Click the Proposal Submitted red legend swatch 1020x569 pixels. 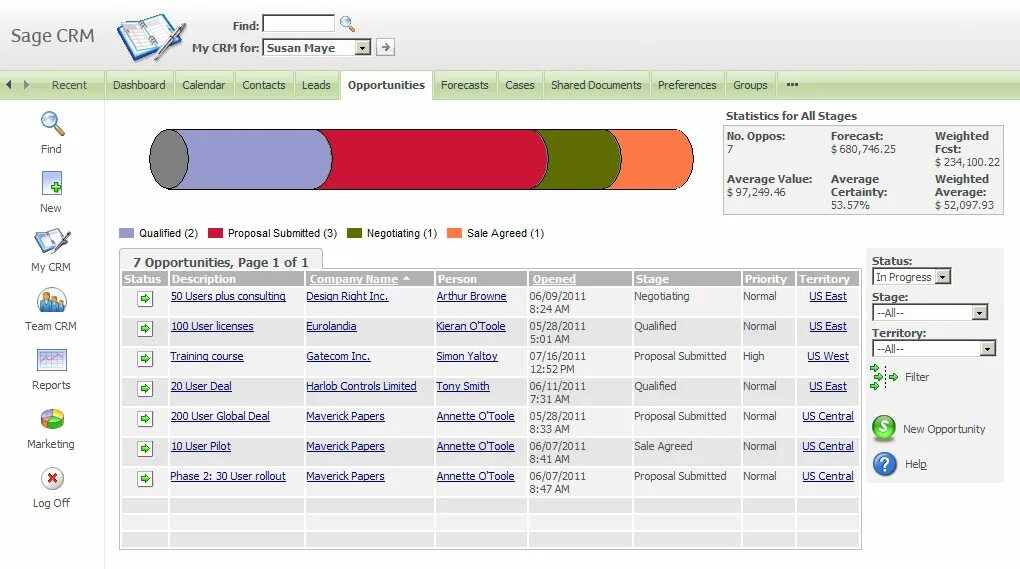coord(215,233)
